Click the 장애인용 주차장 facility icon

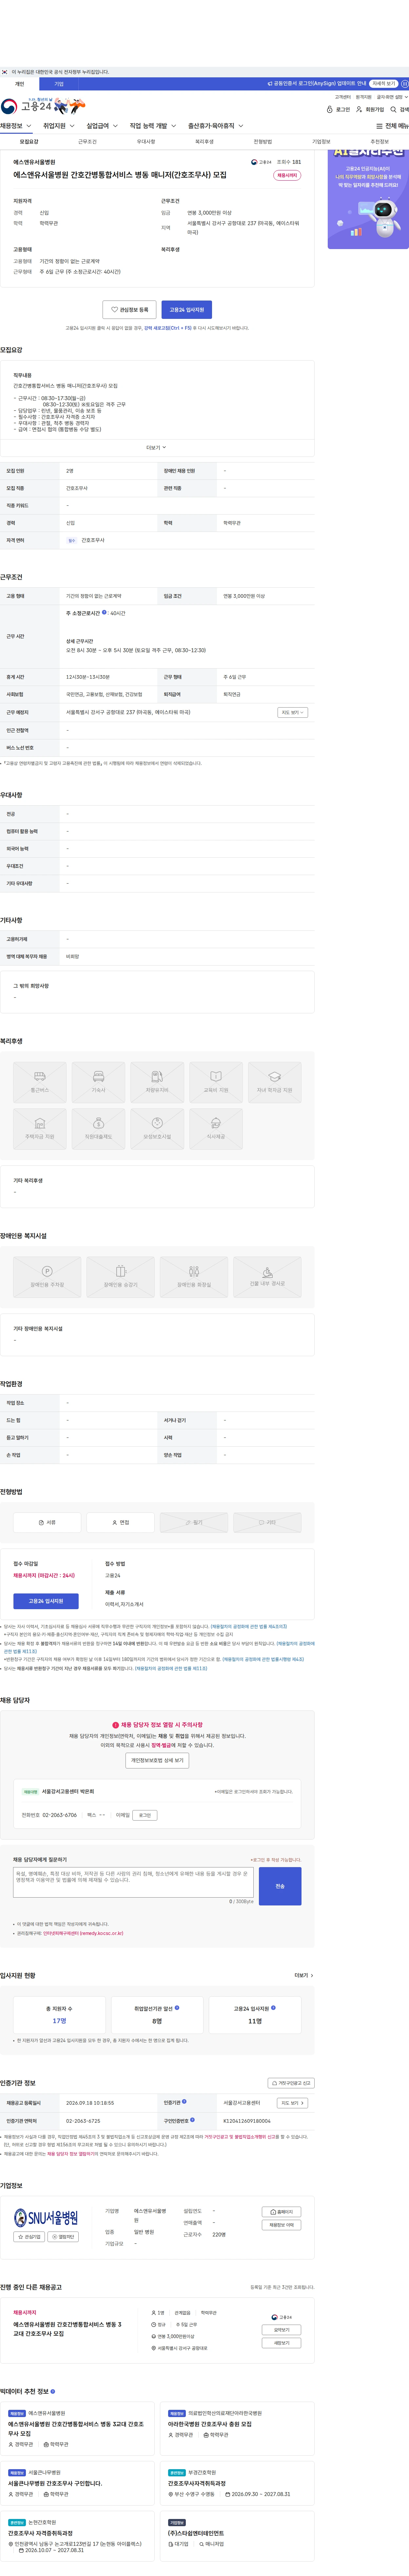point(47,1277)
